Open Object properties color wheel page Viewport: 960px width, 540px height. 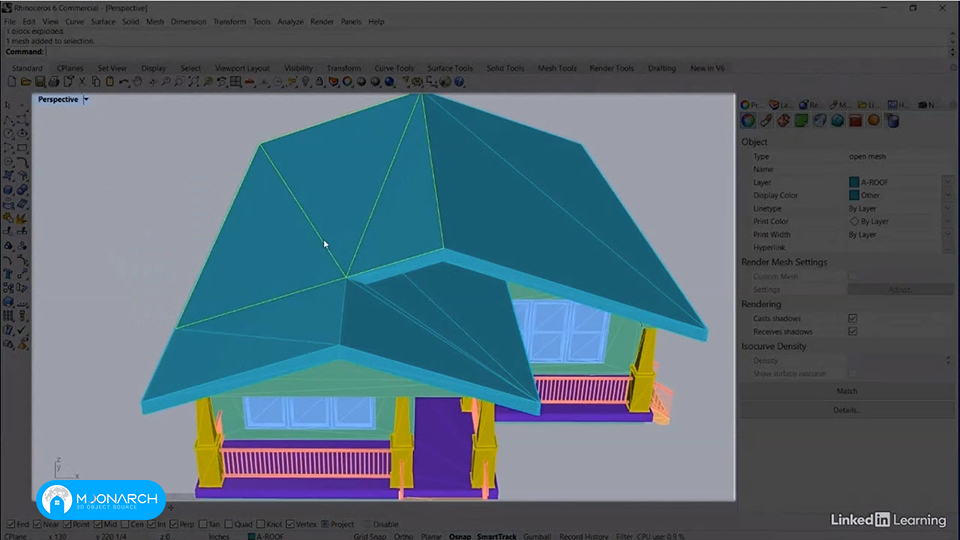point(748,121)
